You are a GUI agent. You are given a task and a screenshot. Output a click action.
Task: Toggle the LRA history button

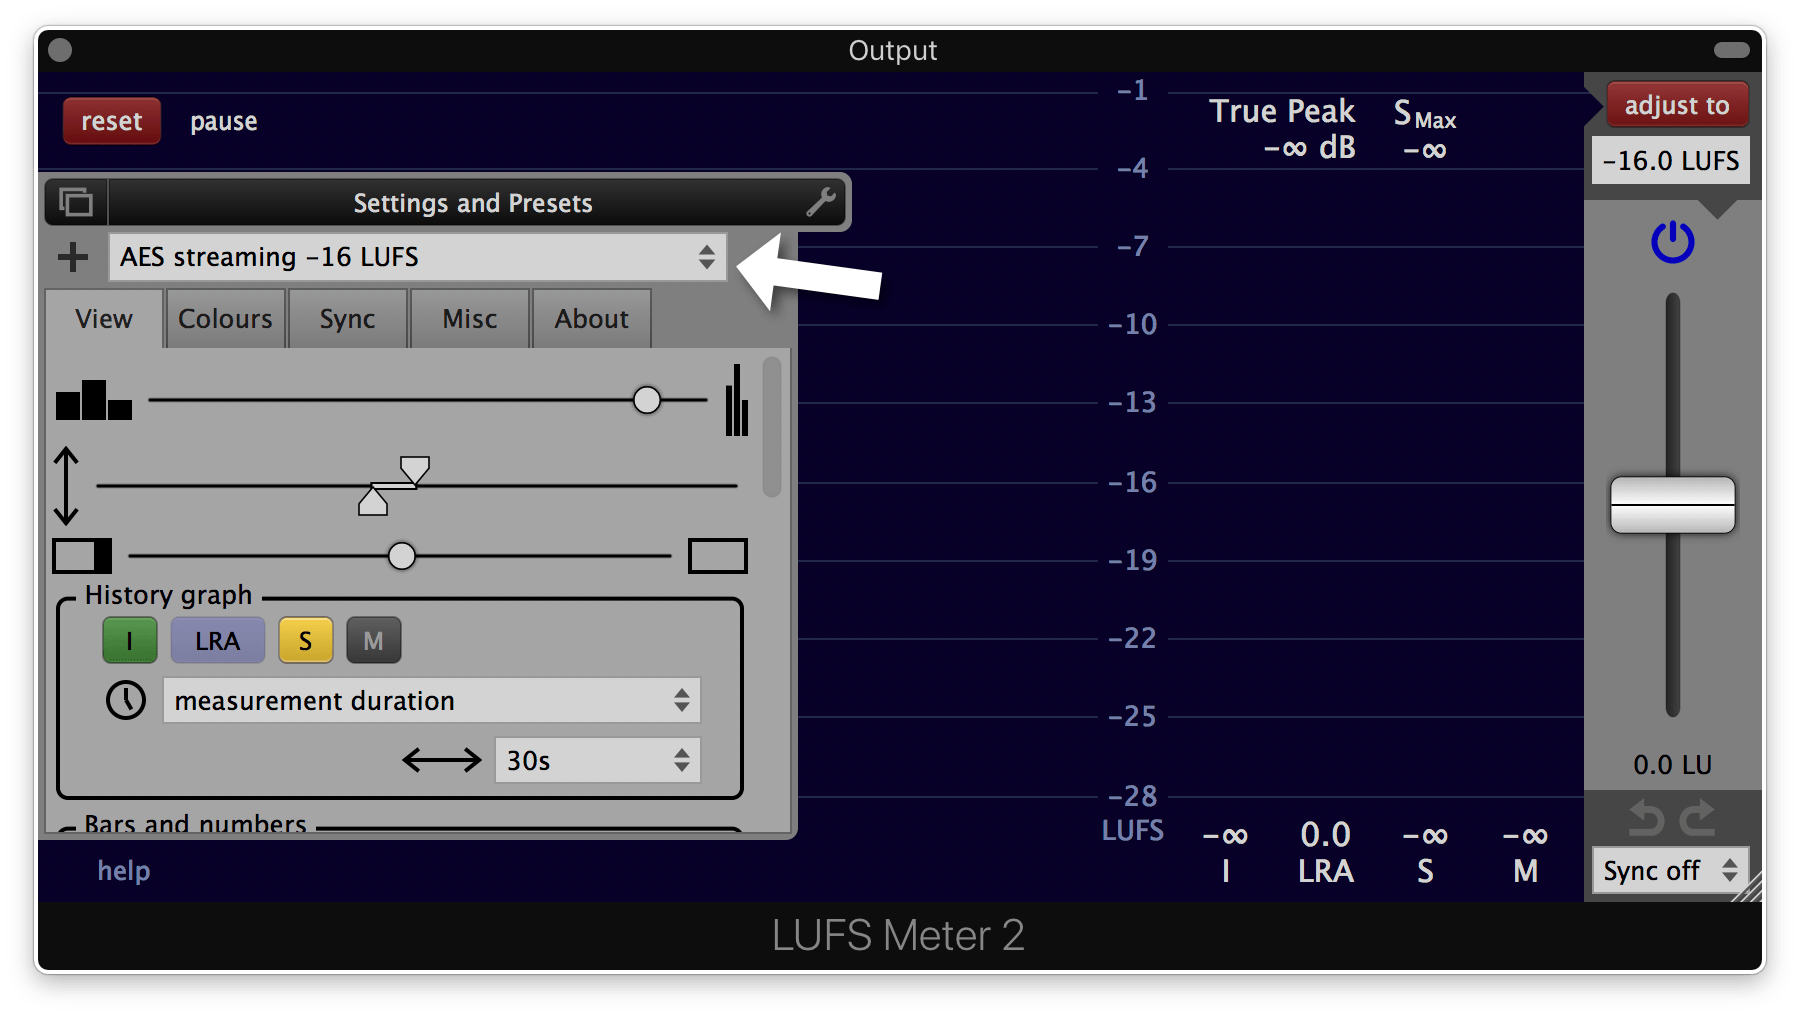pos(217,641)
